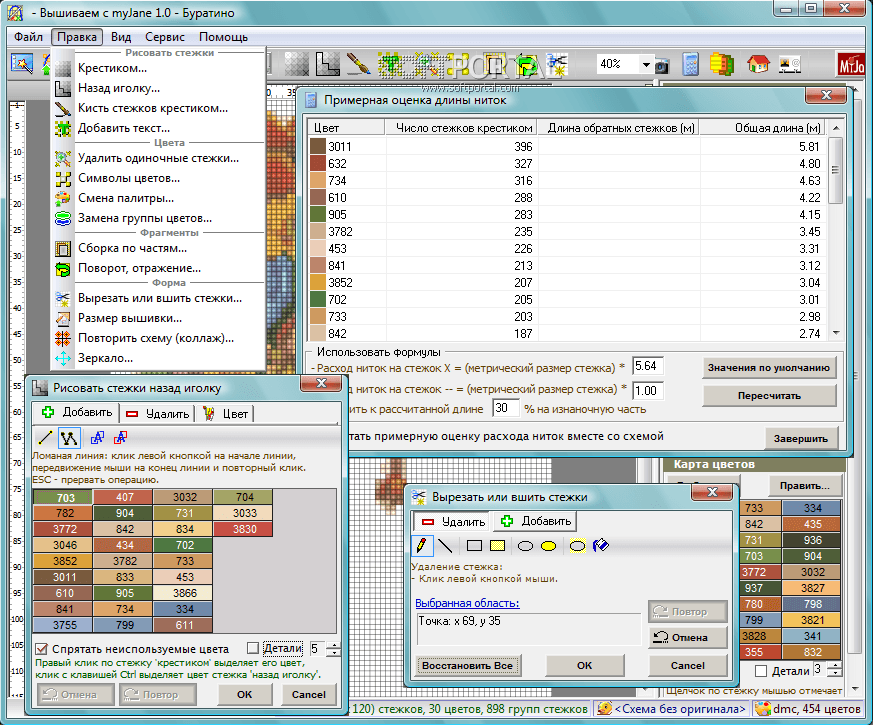Click scroll-down arrow of thread length table

836,333
